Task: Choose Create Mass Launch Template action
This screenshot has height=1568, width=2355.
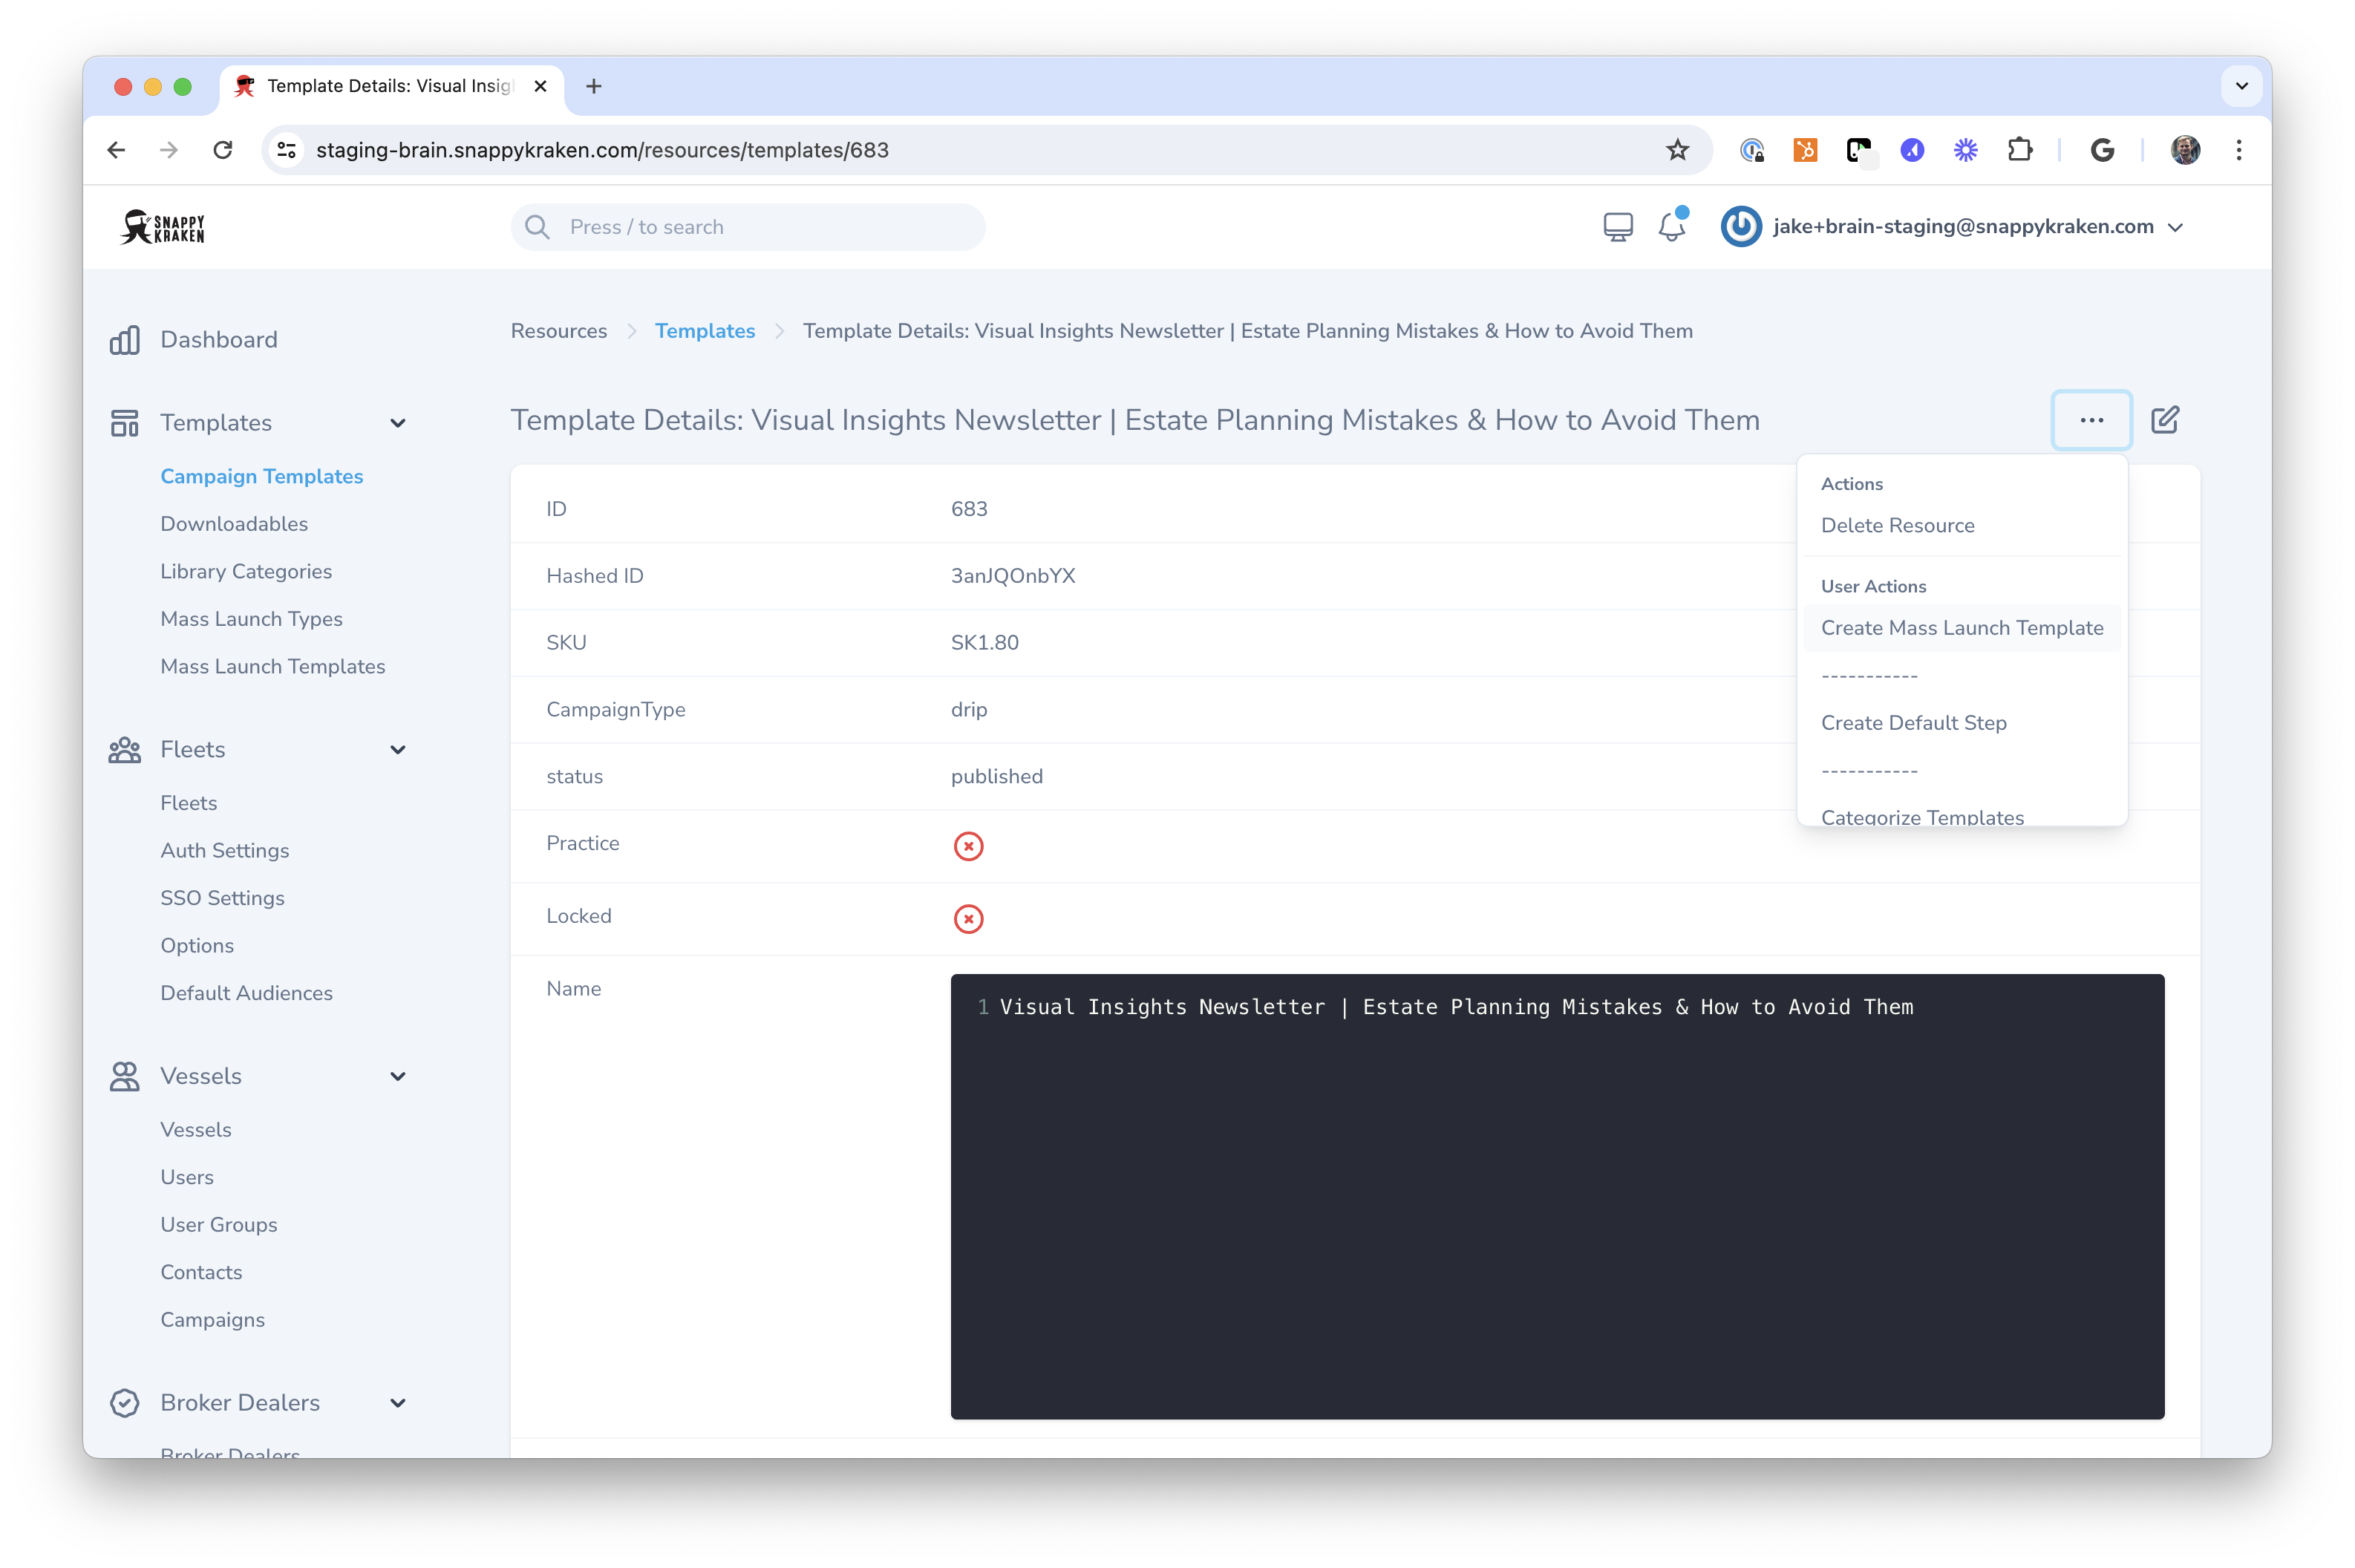Action: point(1961,628)
